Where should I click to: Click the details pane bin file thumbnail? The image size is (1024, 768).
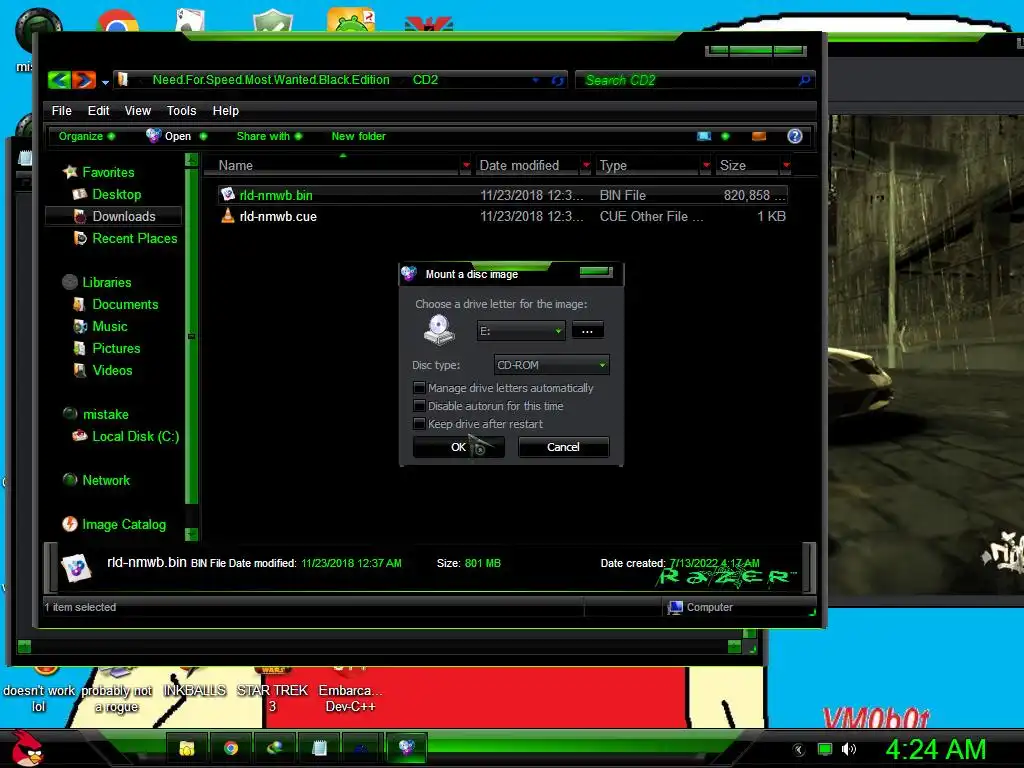(76, 567)
